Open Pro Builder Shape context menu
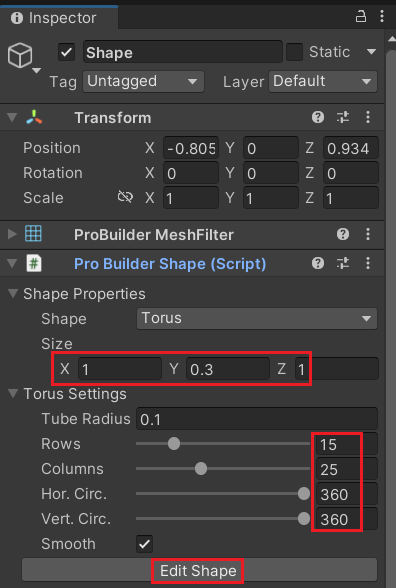 (368, 263)
